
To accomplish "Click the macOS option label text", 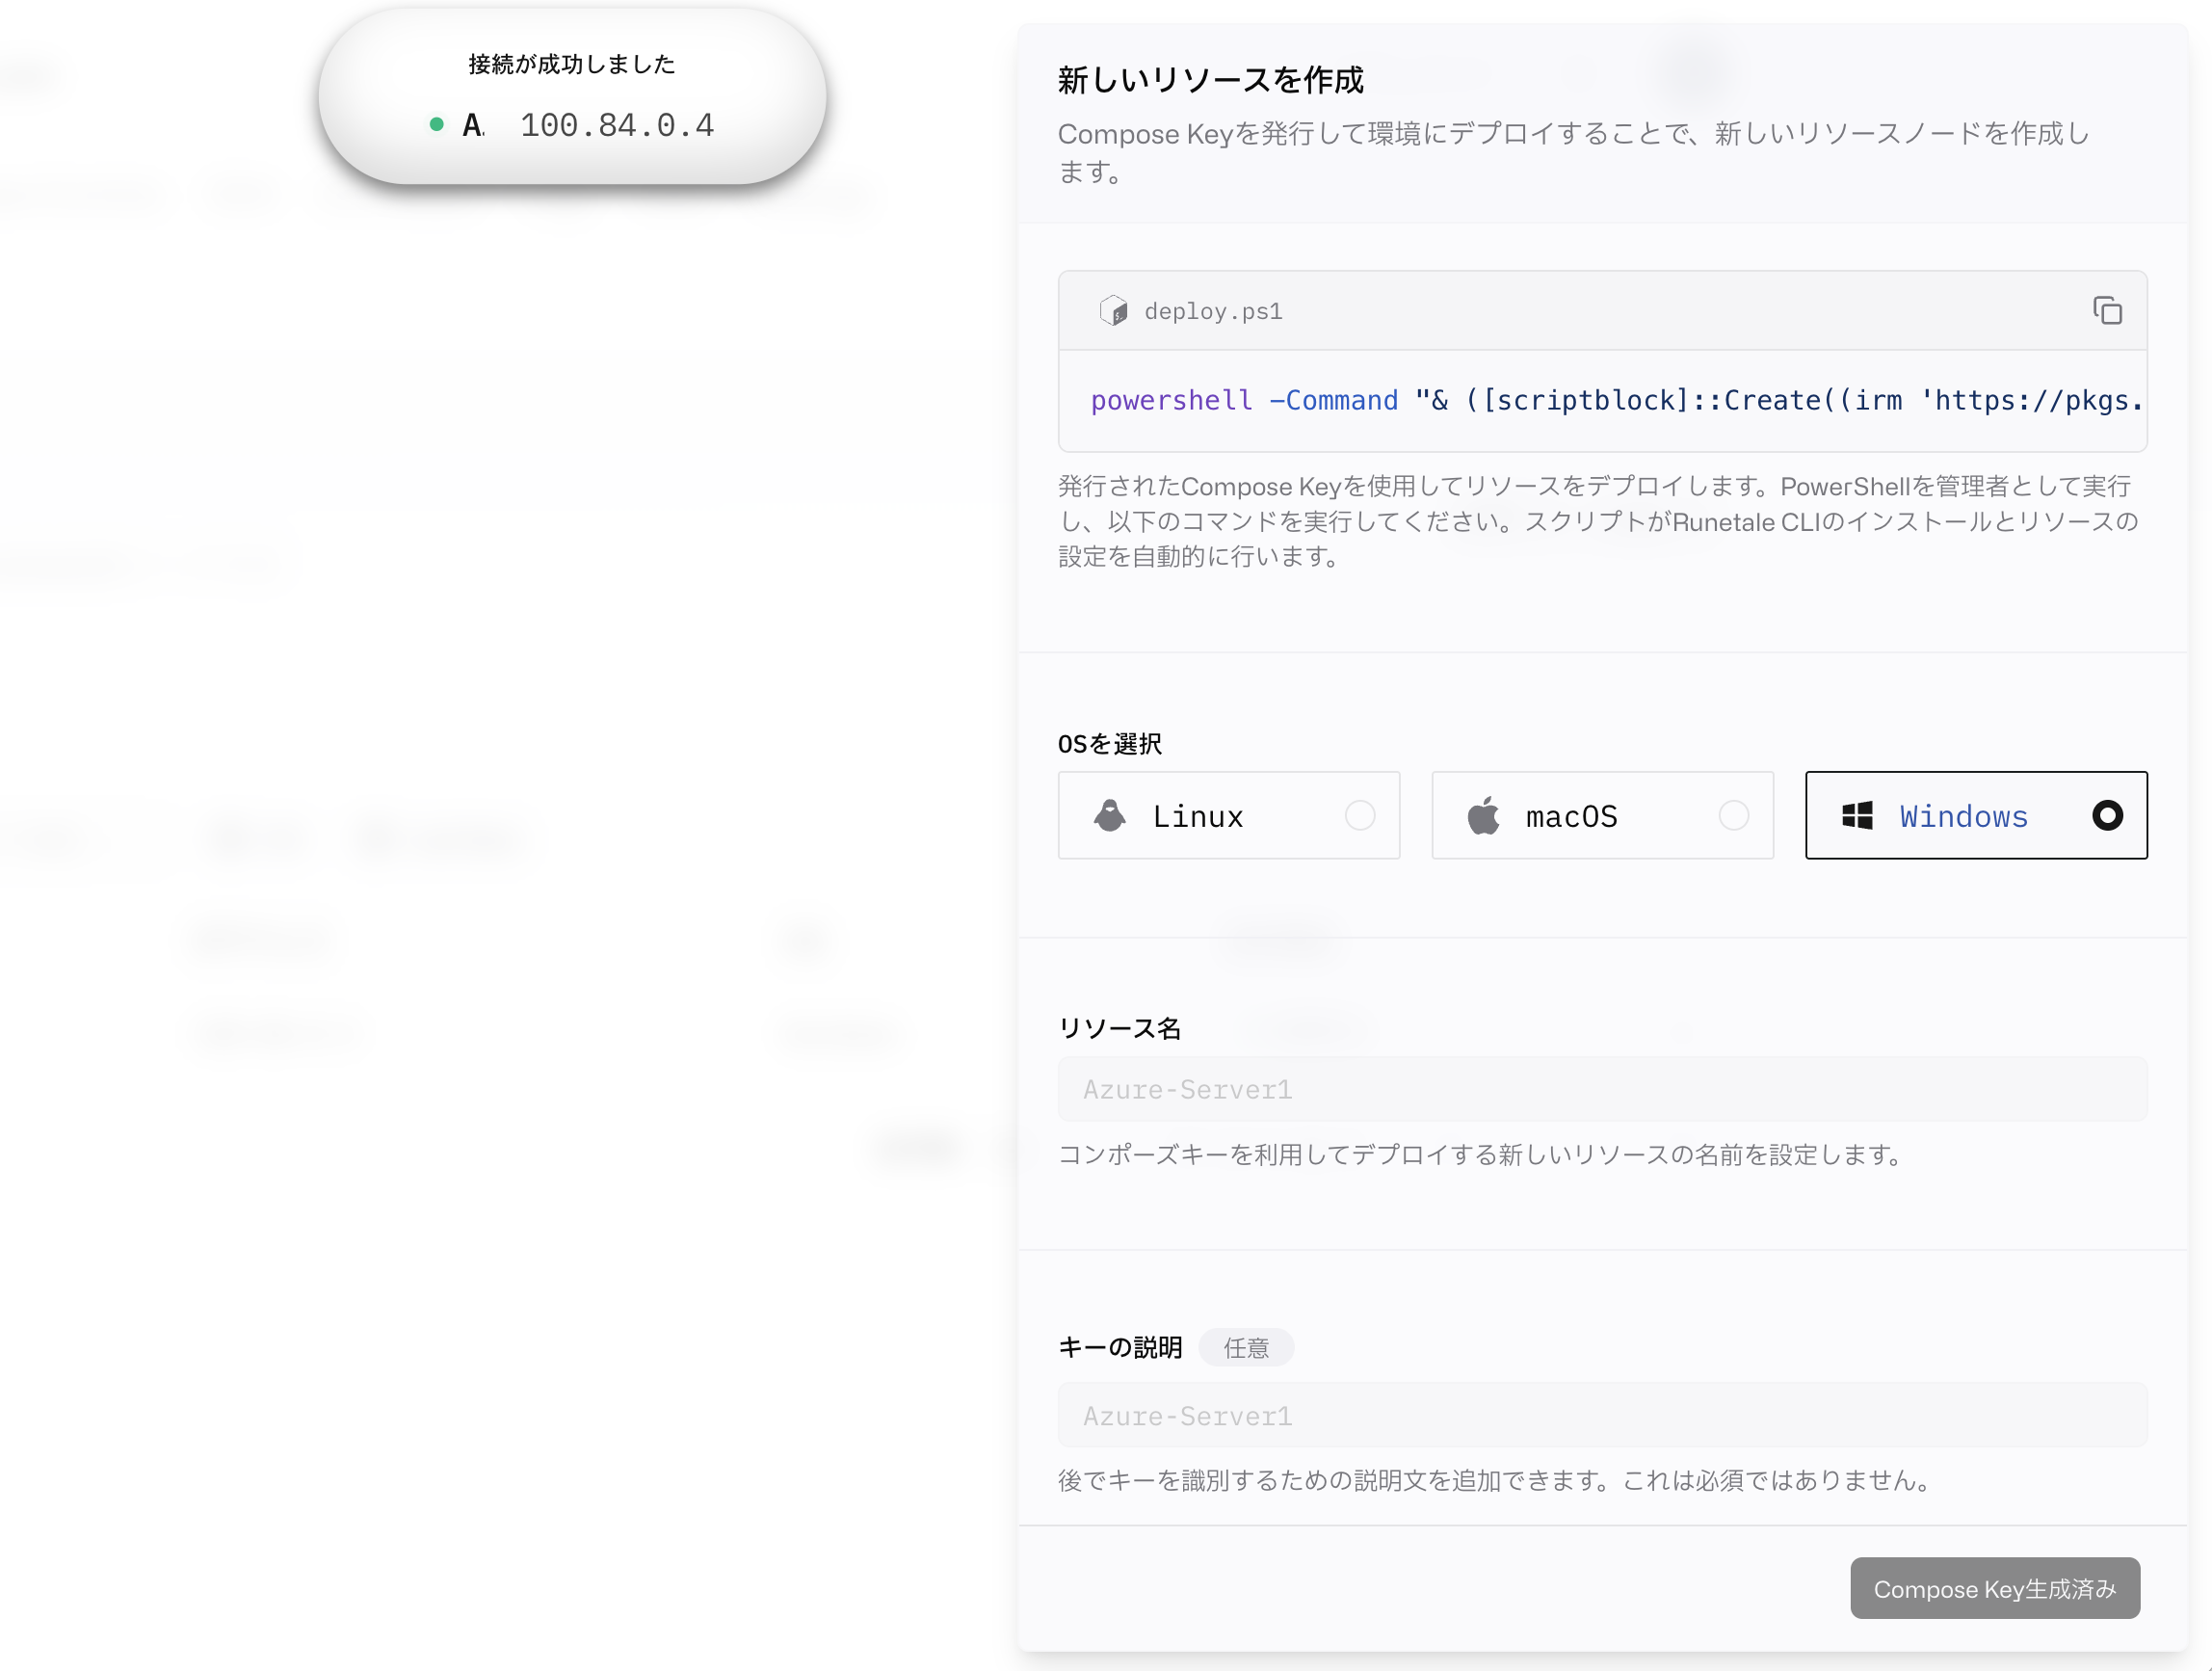I will (x=1572, y=817).
